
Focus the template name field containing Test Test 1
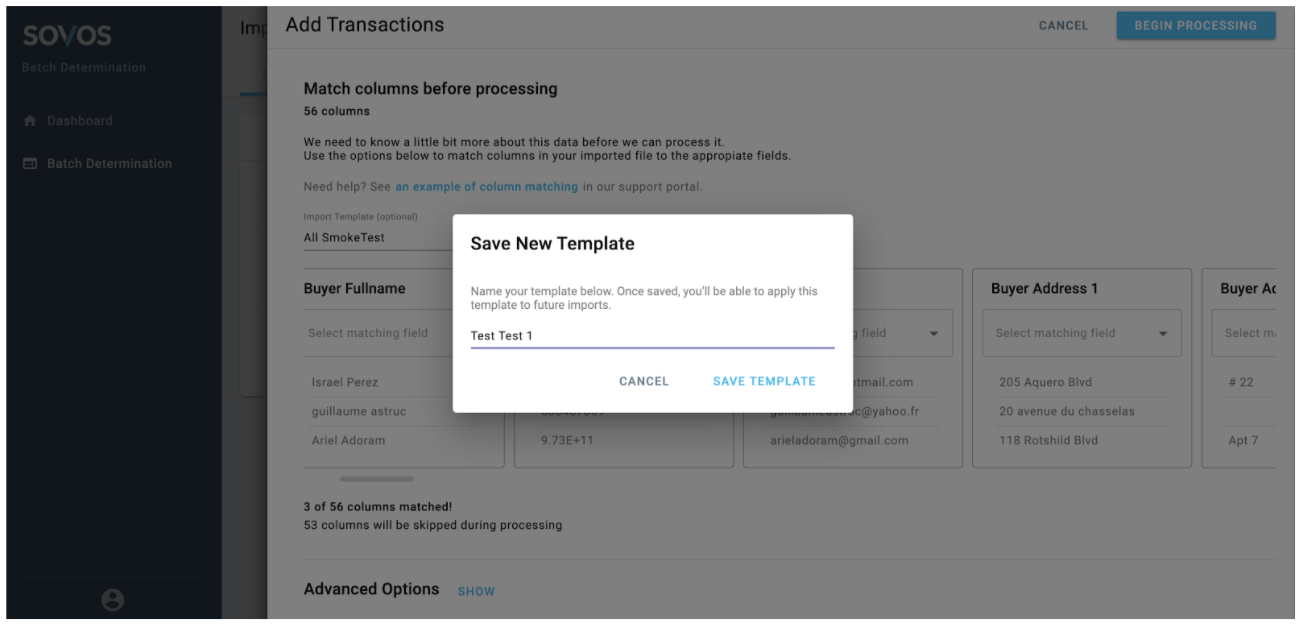click(x=652, y=336)
